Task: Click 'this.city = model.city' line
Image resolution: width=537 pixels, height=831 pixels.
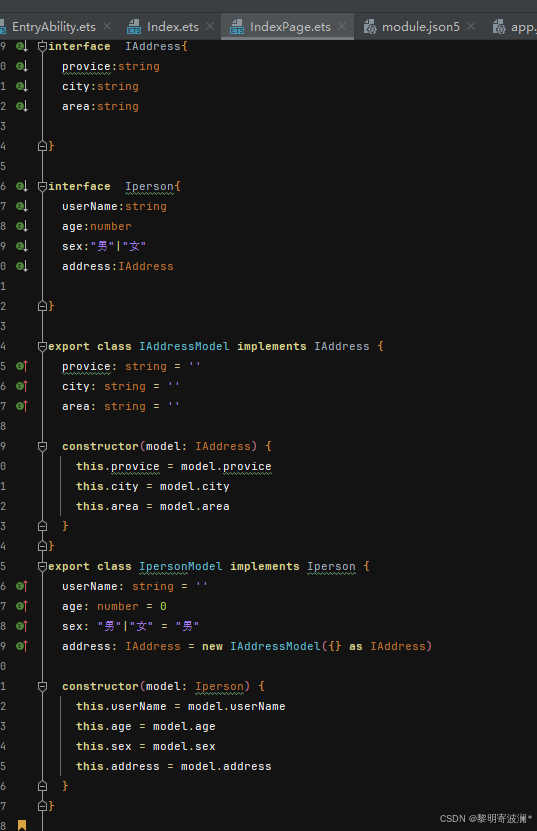Action: coord(153,487)
